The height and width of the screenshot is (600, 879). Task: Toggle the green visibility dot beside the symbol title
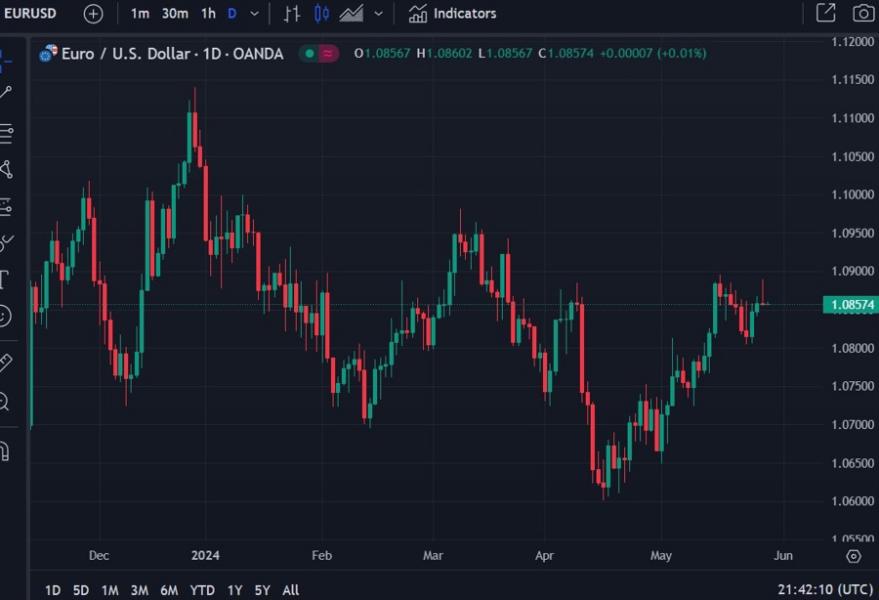point(309,53)
